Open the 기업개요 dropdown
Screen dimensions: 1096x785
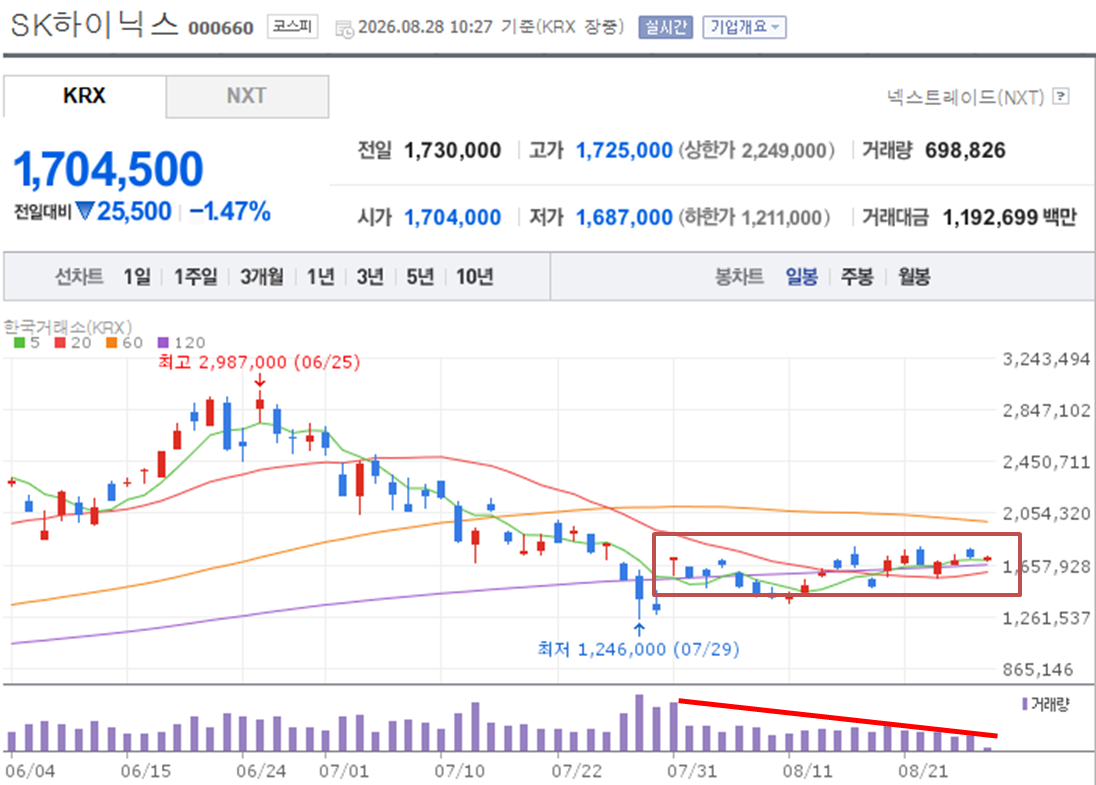744,27
